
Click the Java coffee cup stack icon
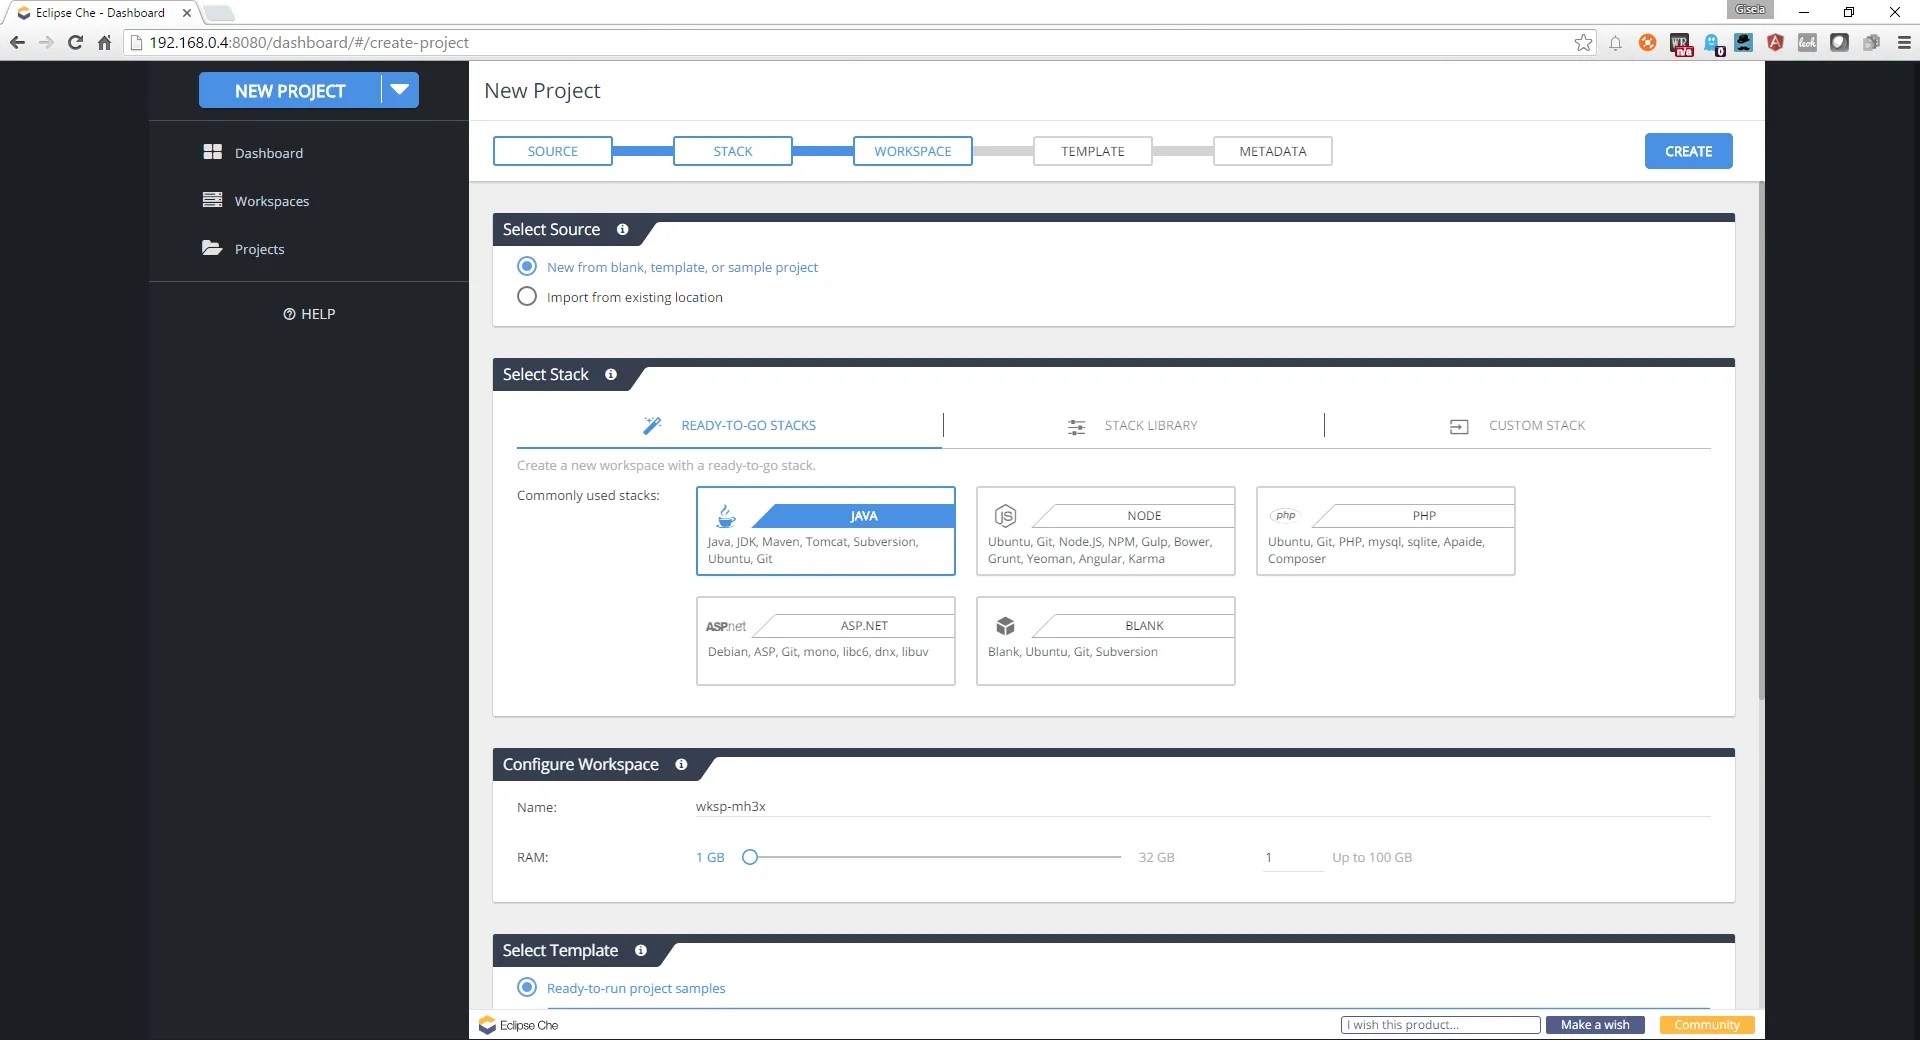click(726, 516)
